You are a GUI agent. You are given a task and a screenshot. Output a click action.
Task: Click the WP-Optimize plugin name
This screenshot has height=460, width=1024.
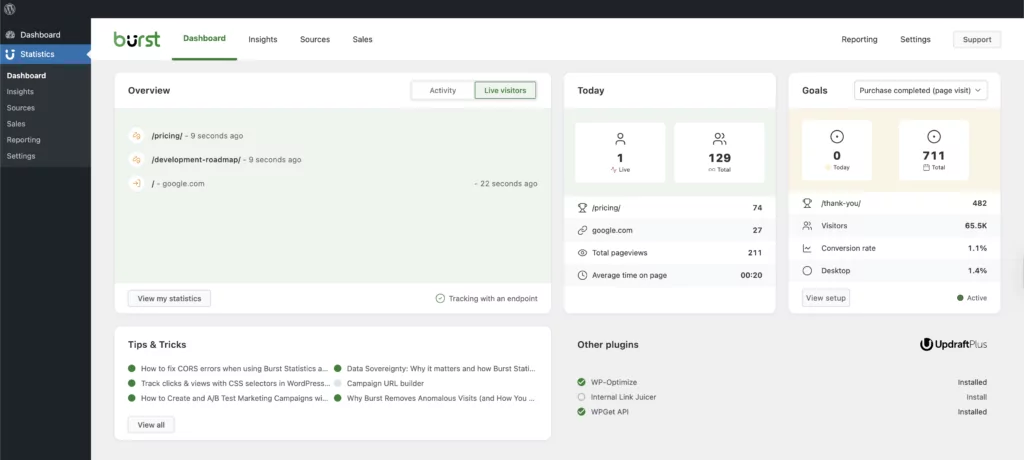pyautogui.click(x=614, y=382)
